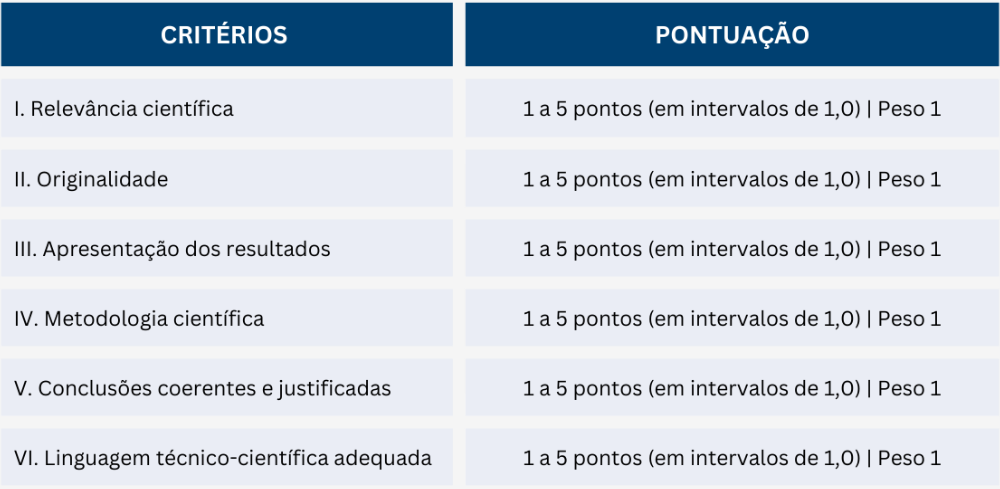The height and width of the screenshot is (489, 1000).
Task: Click the 'III. Apresentação dos resultados' cell
Action: 226,249
